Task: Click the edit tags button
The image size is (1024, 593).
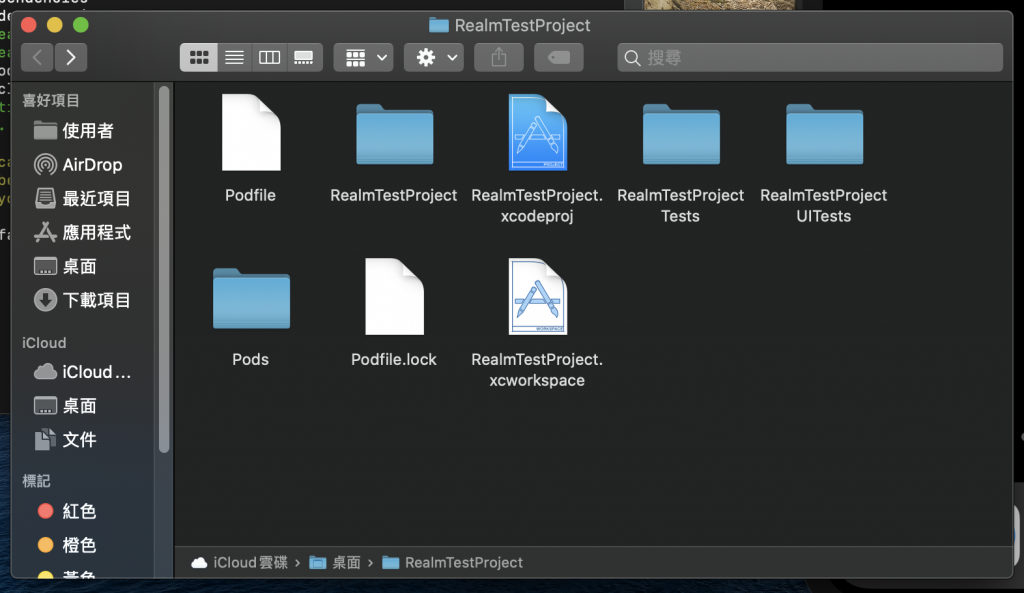Action: [x=559, y=57]
